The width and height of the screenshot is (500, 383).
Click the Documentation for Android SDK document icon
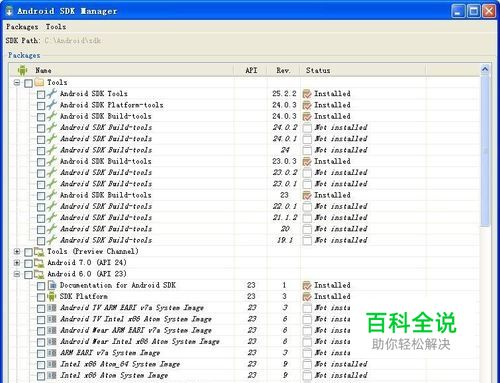point(52,285)
